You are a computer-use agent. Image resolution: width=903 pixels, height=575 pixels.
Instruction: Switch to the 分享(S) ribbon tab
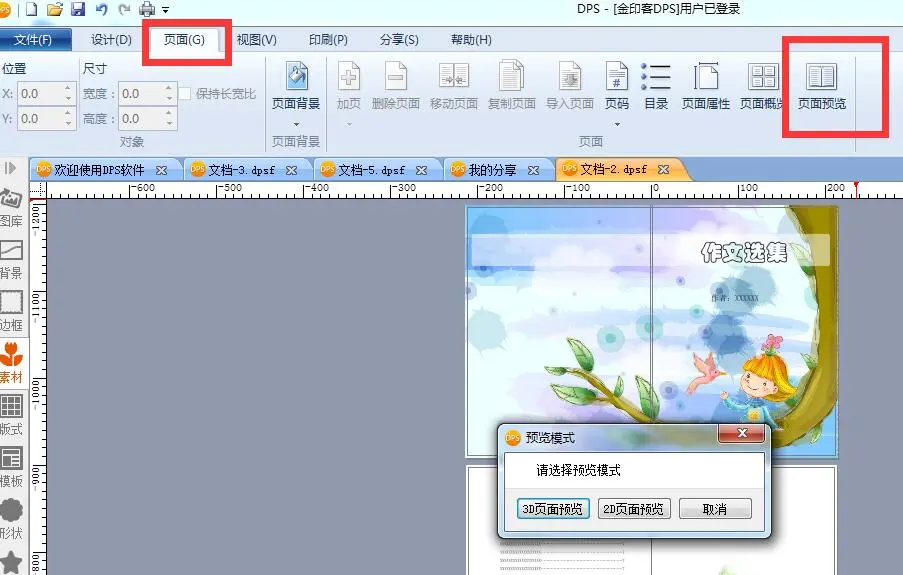pyautogui.click(x=399, y=40)
